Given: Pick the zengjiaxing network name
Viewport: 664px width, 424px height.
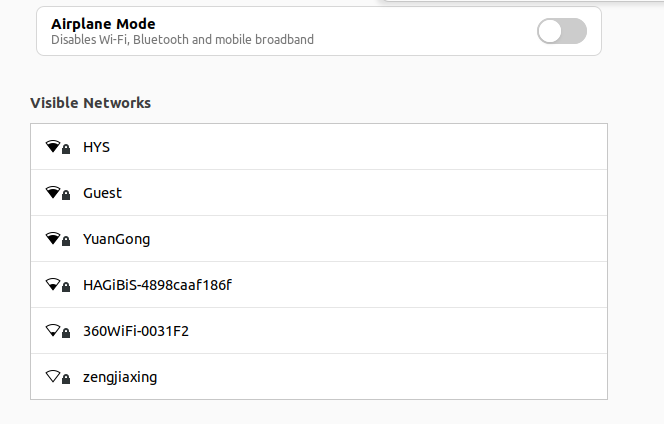Looking at the screenshot, I should coord(120,377).
